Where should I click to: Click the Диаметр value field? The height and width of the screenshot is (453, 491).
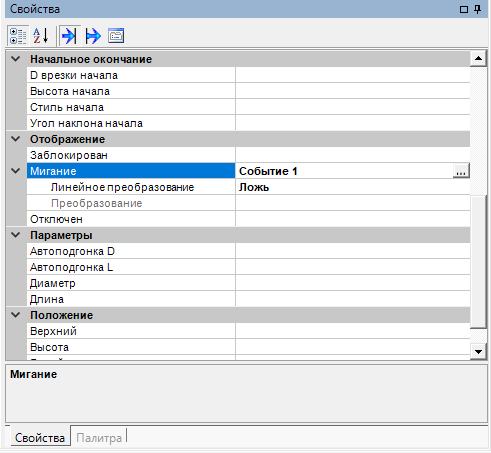click(353, 283)
